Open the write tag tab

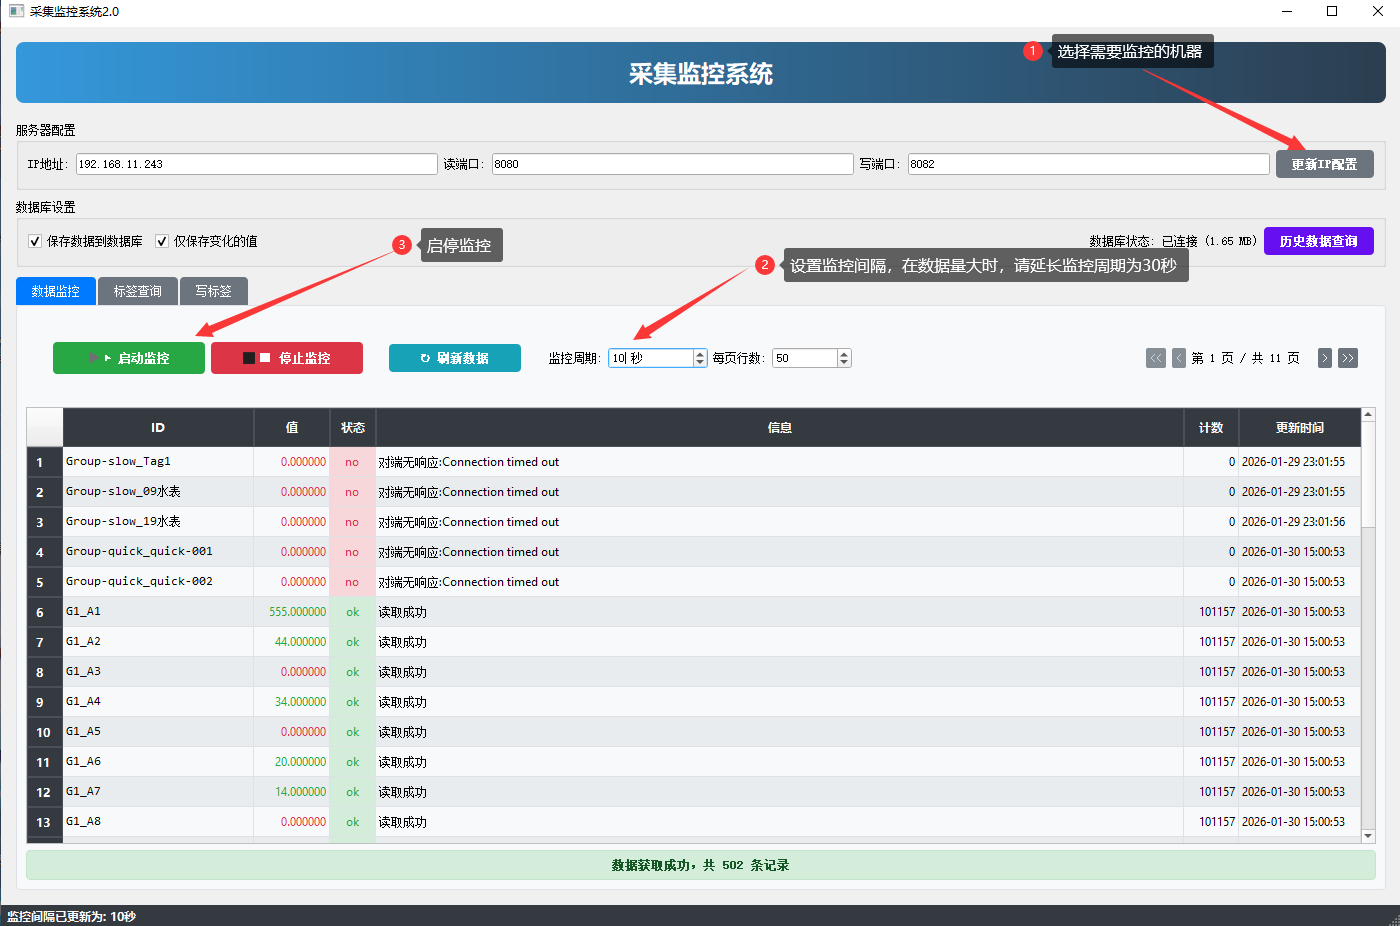click(213, 291)
